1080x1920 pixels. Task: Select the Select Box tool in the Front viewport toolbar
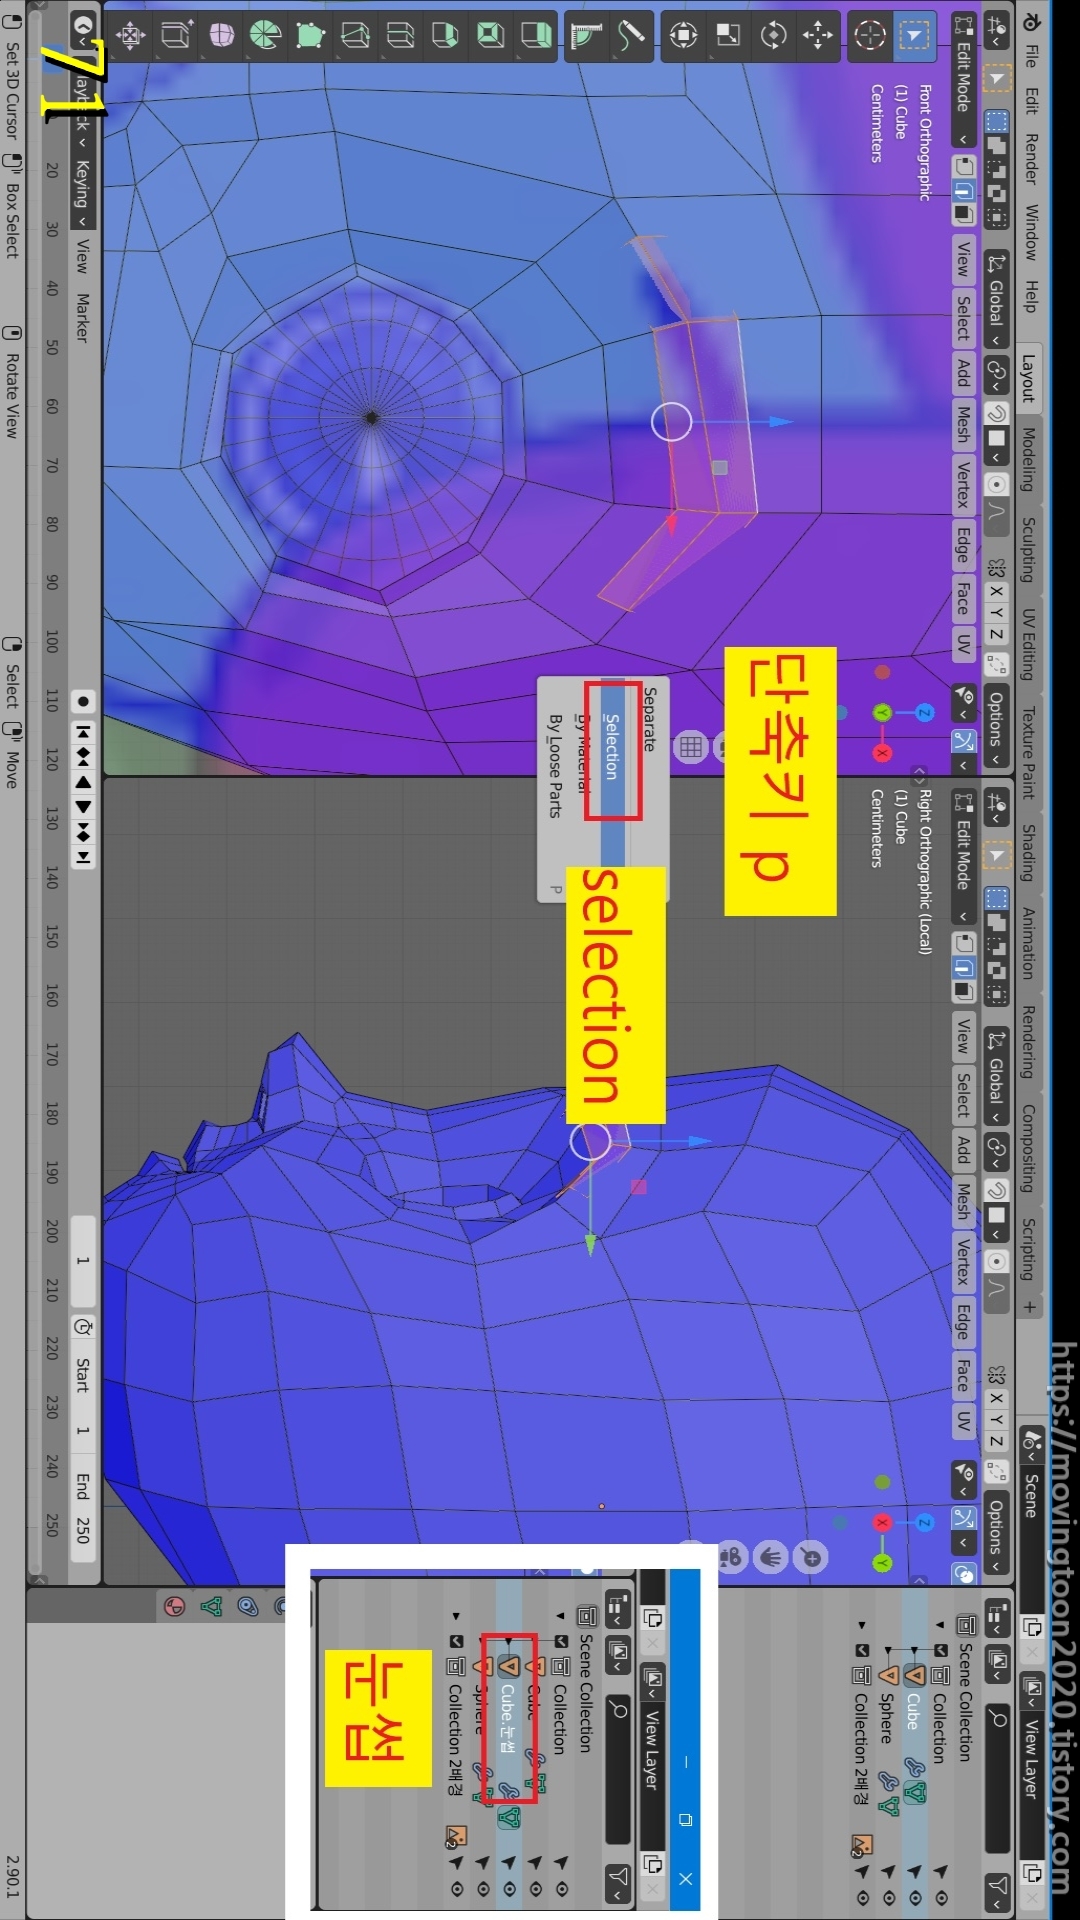pos(913,37)
